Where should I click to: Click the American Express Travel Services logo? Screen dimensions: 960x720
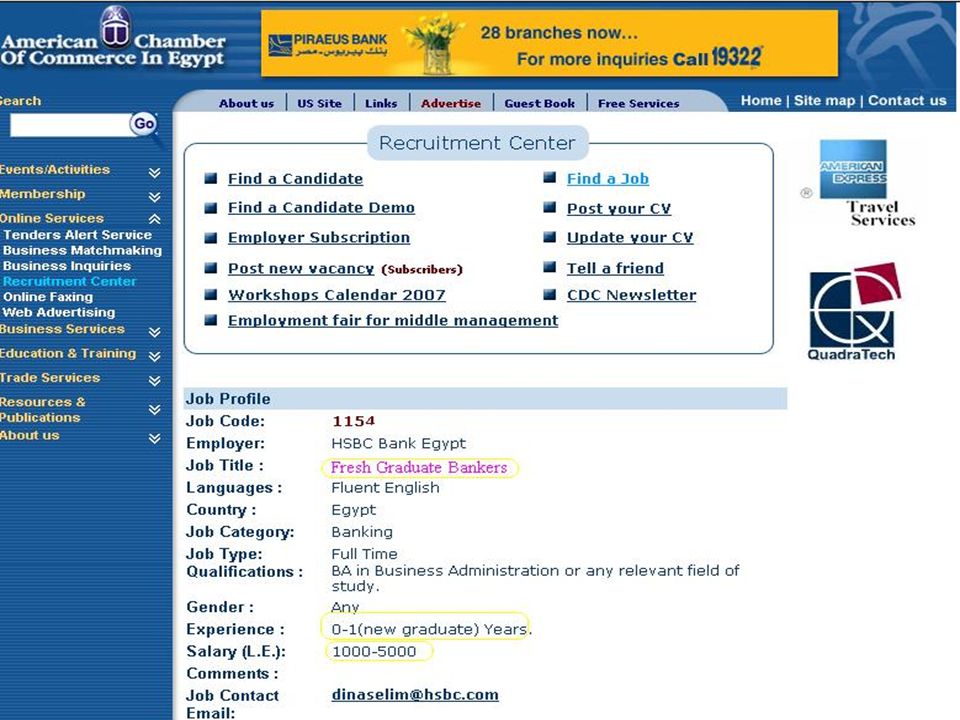click(860, 183)
